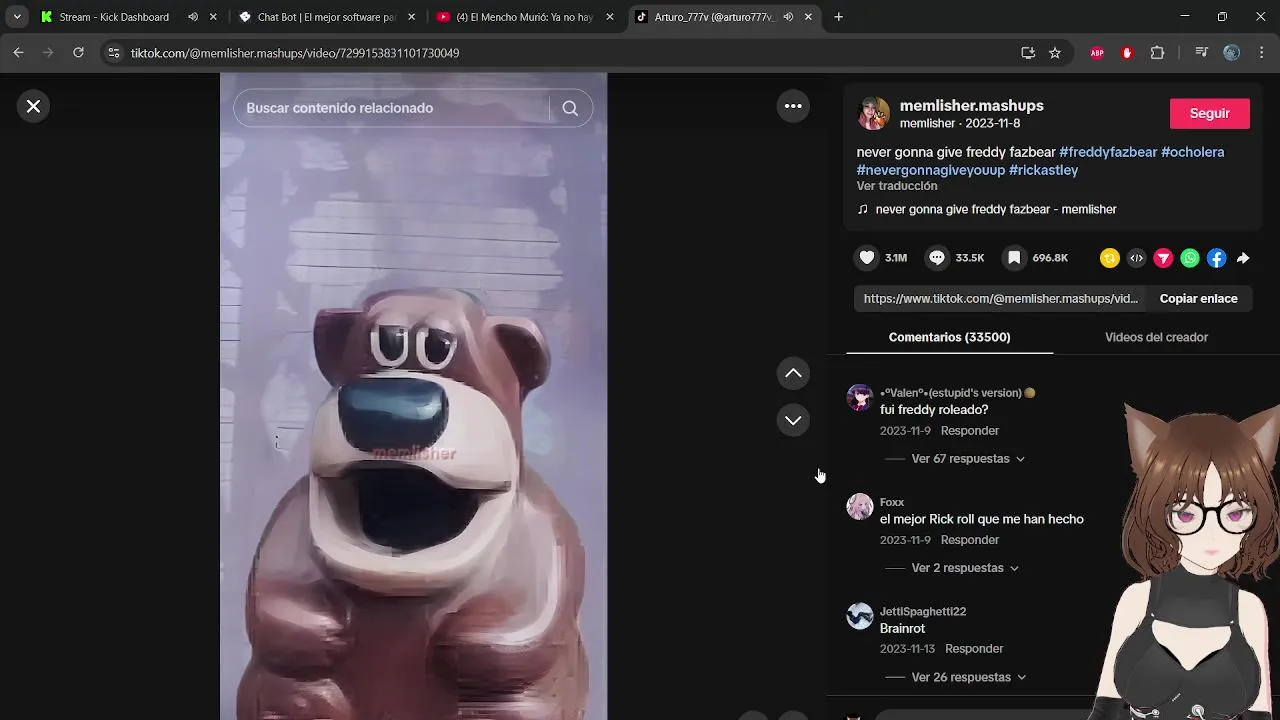Open the tab search dropdown arrow
This screenshot has height=720, width=1280.
(x=16, y=17)
